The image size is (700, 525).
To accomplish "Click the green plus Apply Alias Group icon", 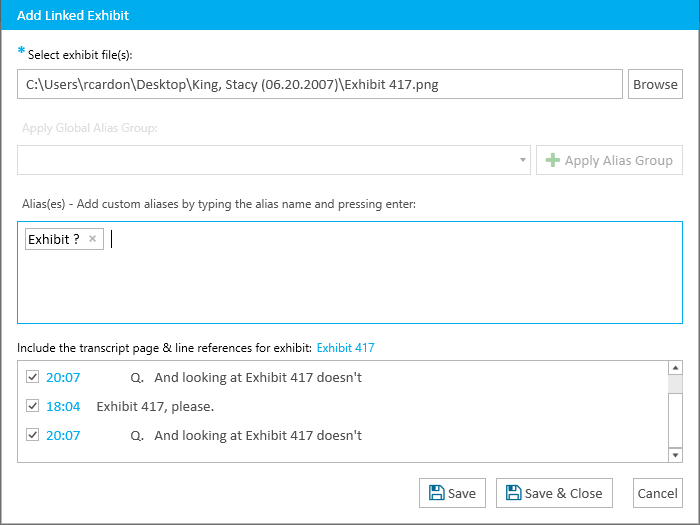I will click(x=553, y=160).
